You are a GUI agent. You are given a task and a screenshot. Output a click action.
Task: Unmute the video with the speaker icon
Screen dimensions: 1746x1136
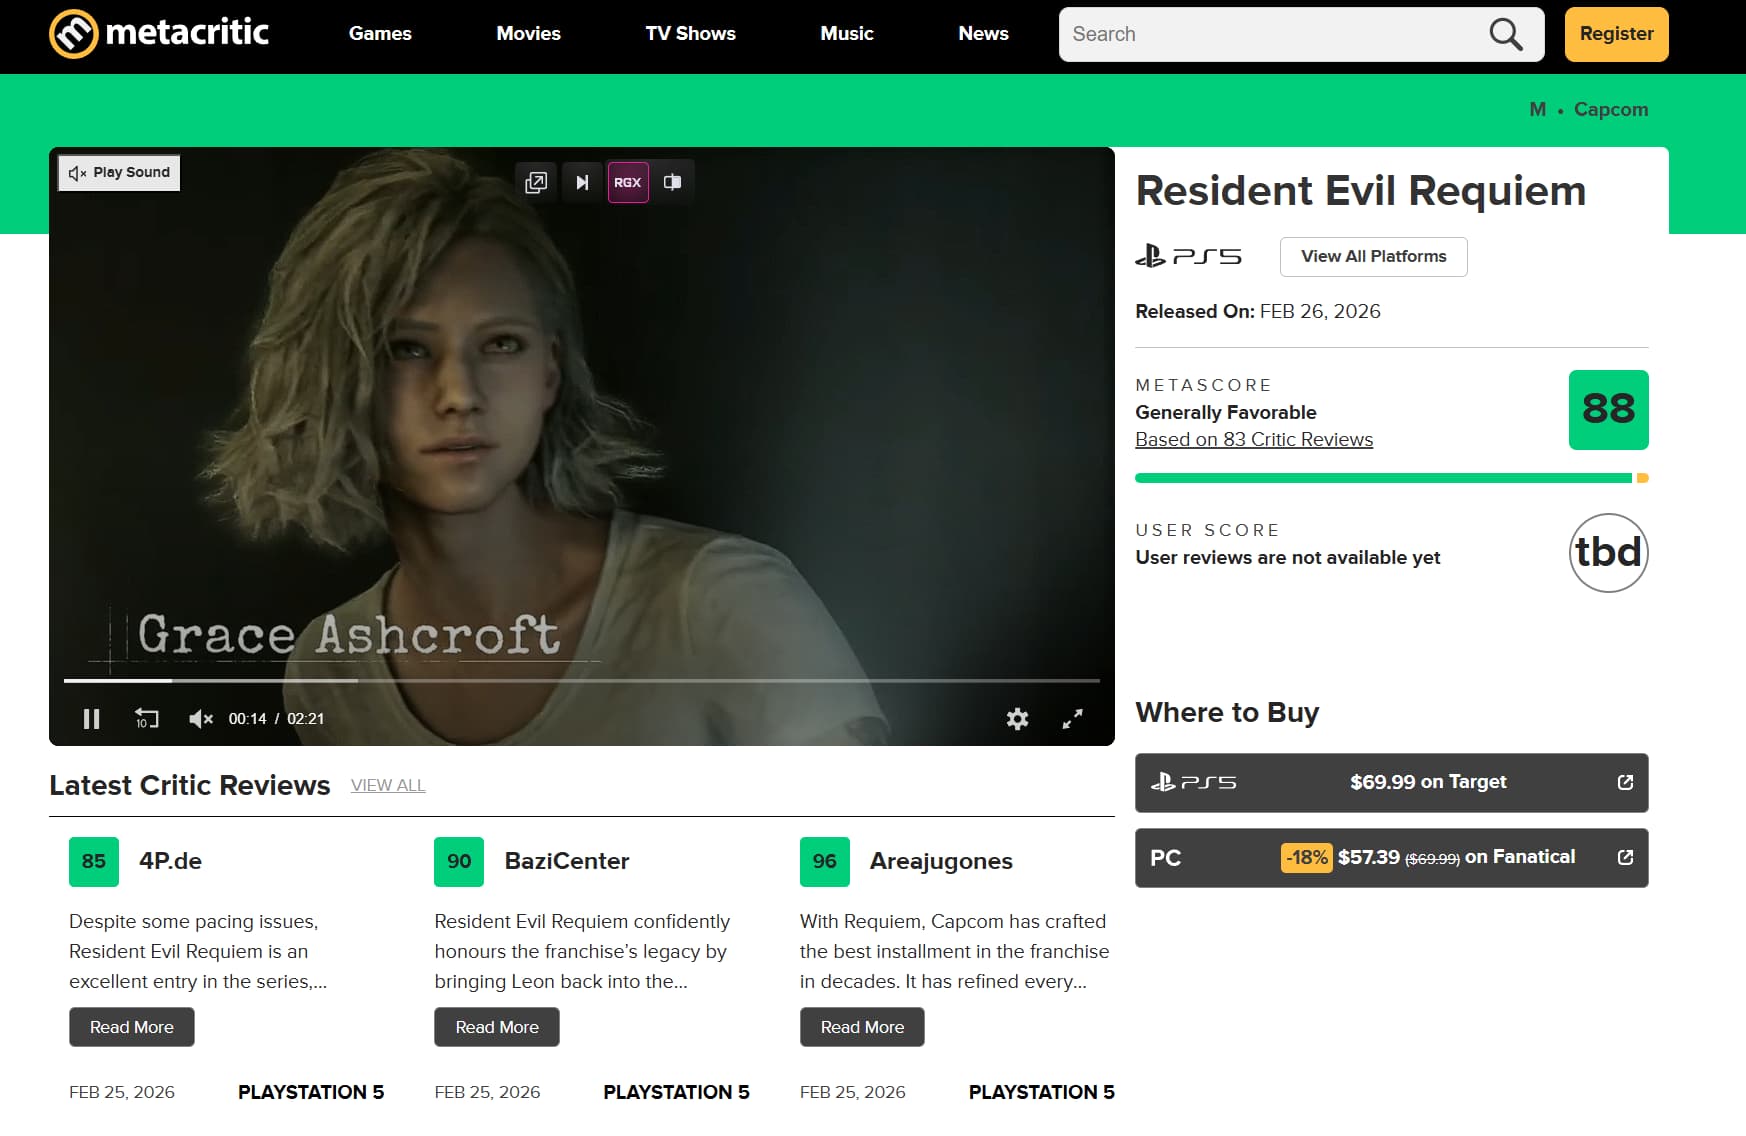coord(199,718)
